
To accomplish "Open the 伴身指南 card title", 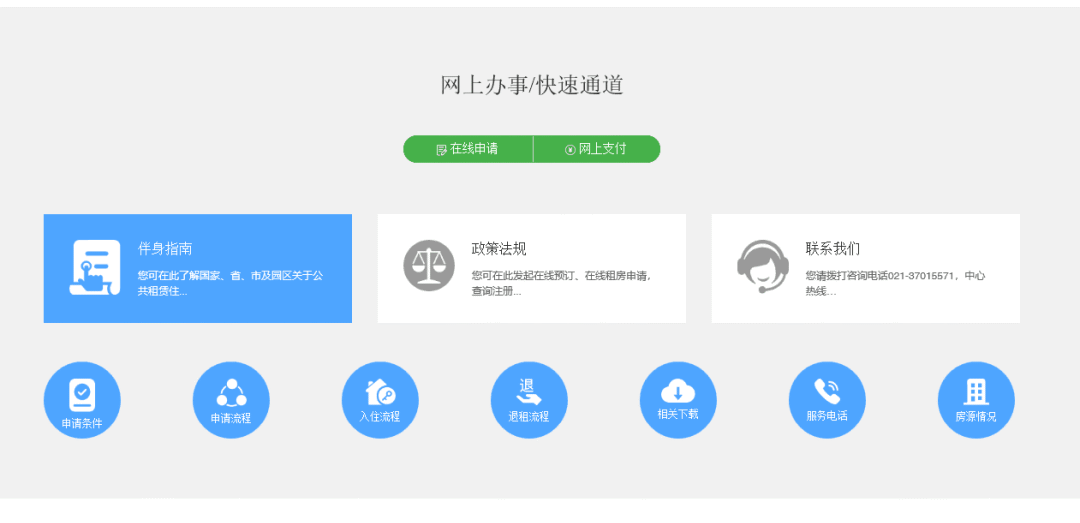I will [165, 249].
